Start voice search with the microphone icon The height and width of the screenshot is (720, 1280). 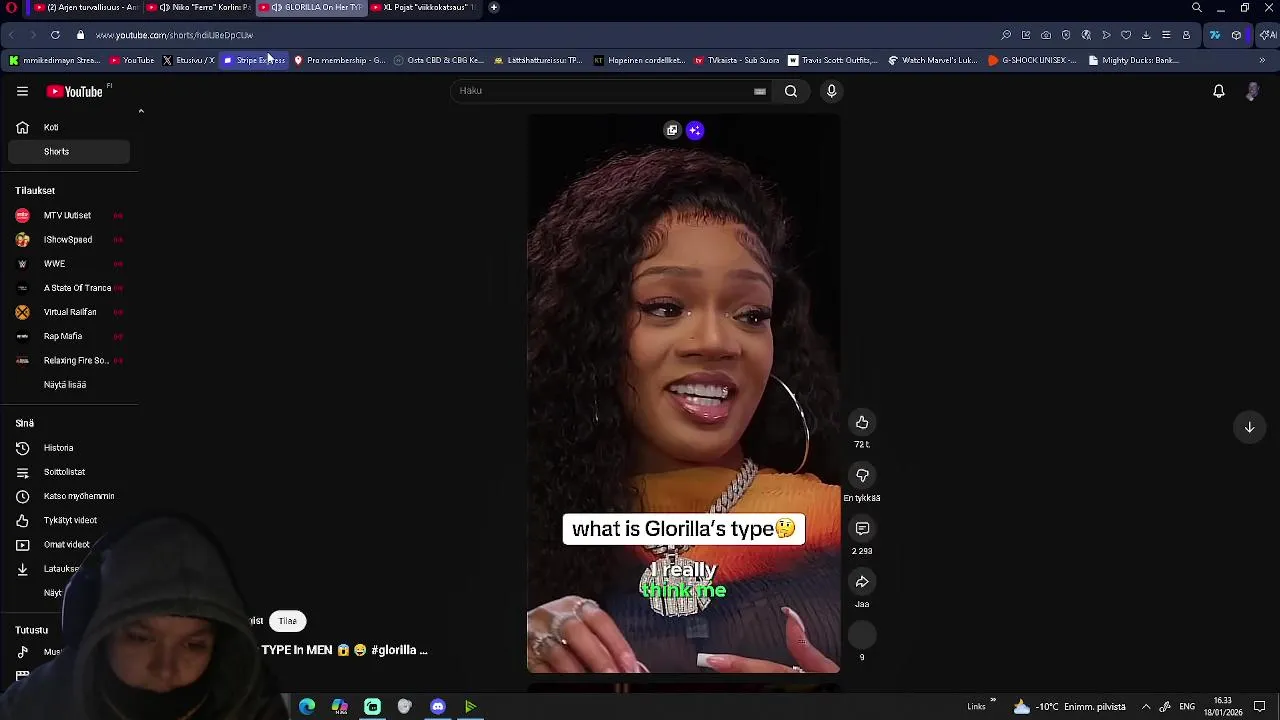tap(831, 91)
